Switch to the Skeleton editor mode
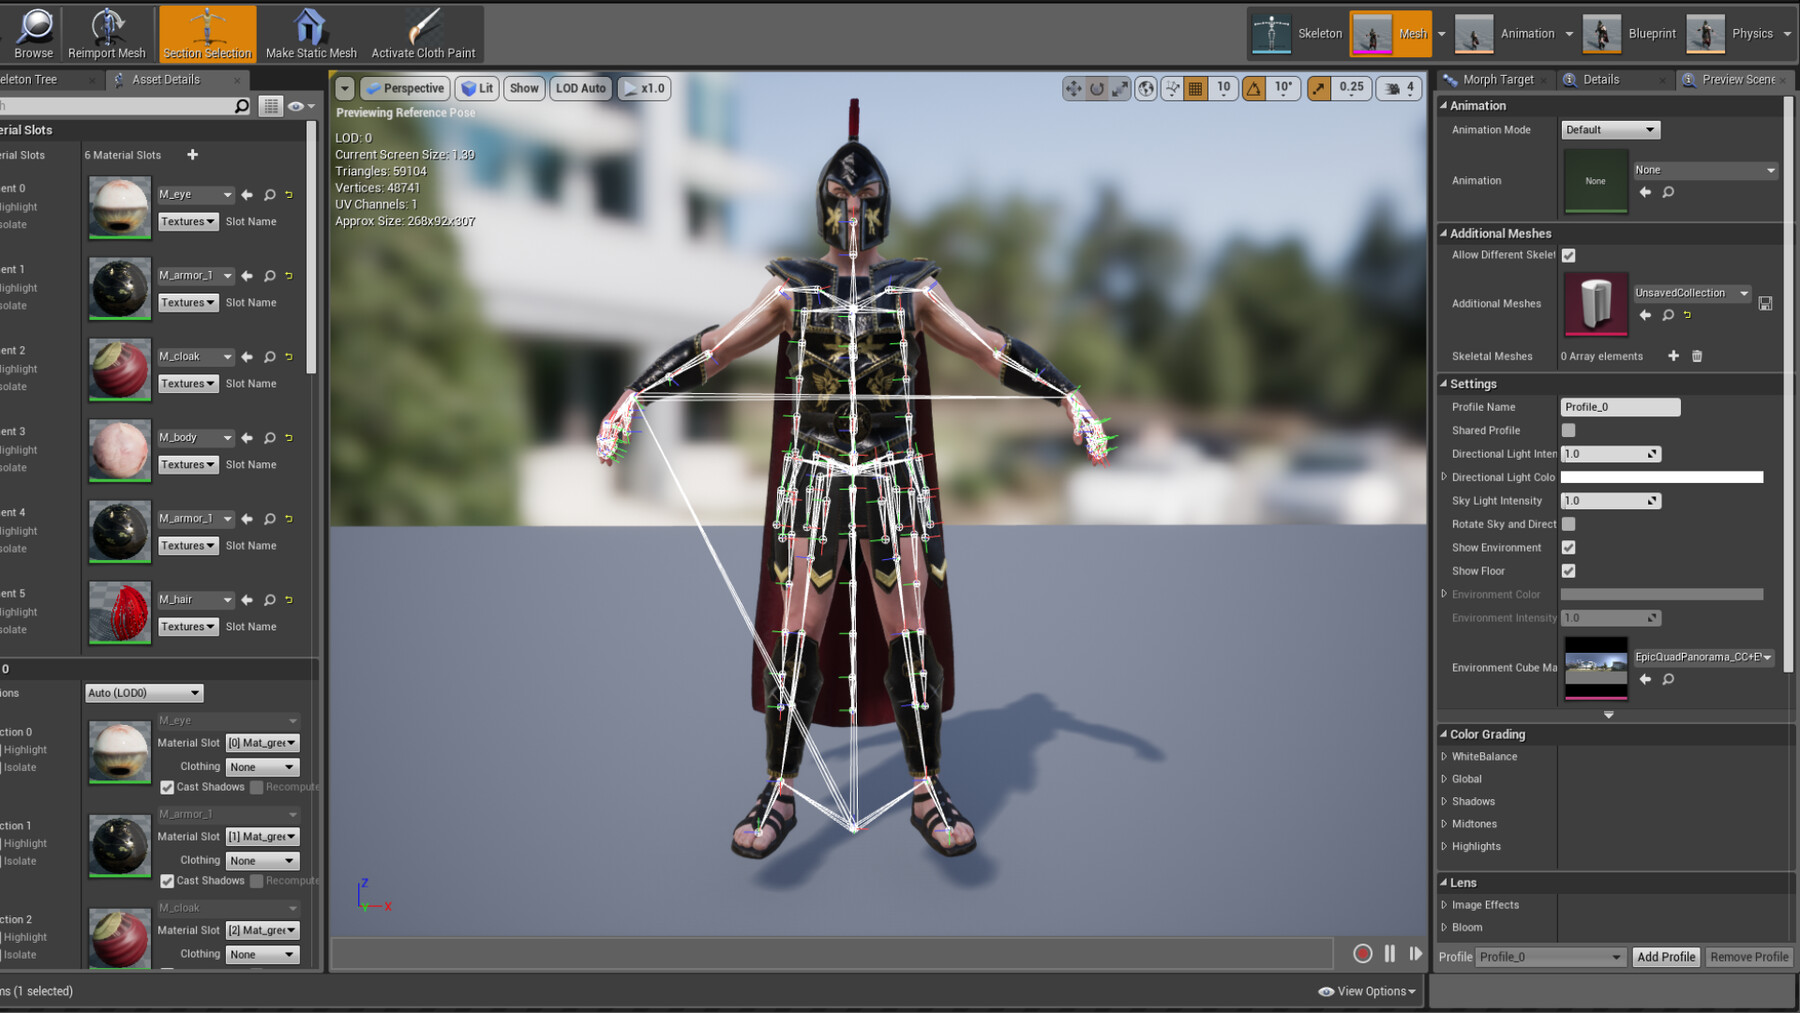 1320,32
